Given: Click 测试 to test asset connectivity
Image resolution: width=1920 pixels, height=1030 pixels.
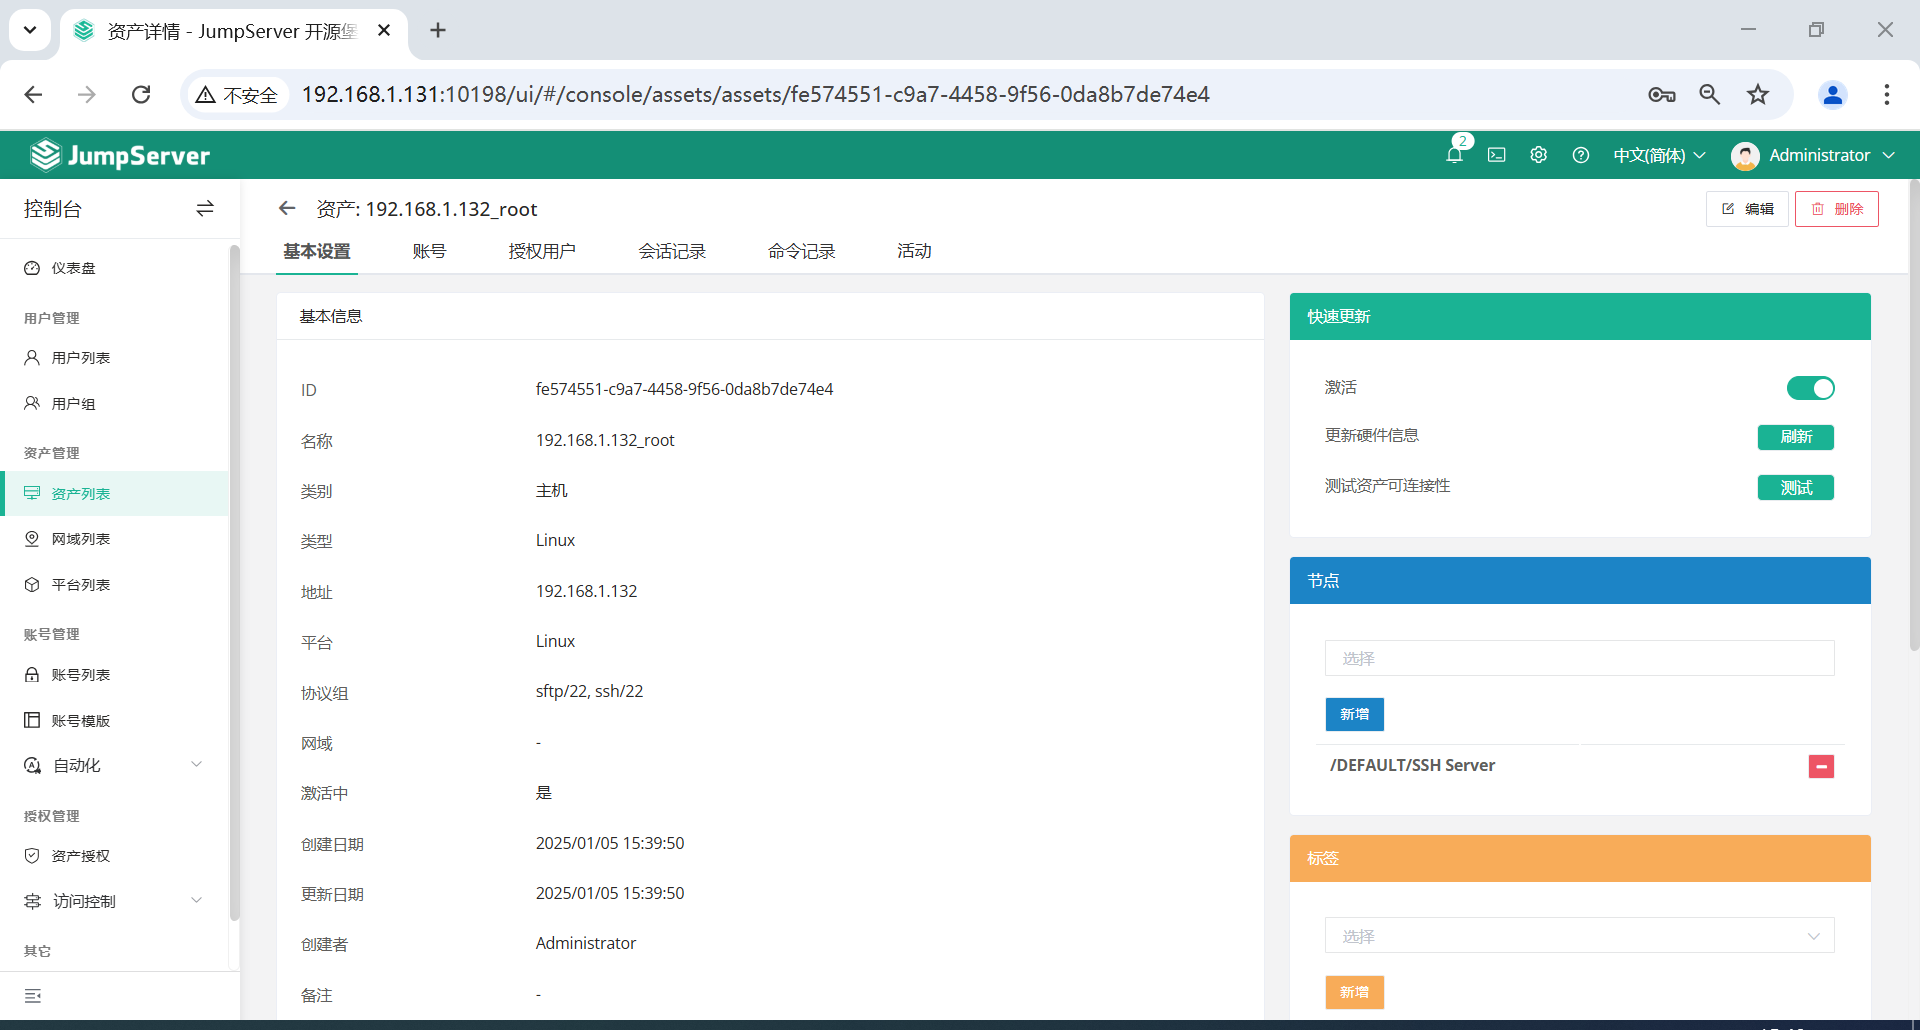Looking at the screenshot, I should point(1796,487).
